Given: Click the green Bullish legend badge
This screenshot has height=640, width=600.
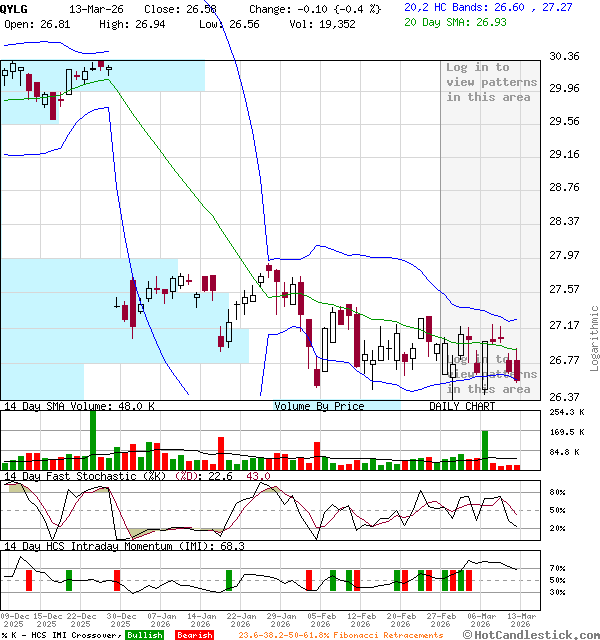Looking at the screenshot, I should [145, 634].
